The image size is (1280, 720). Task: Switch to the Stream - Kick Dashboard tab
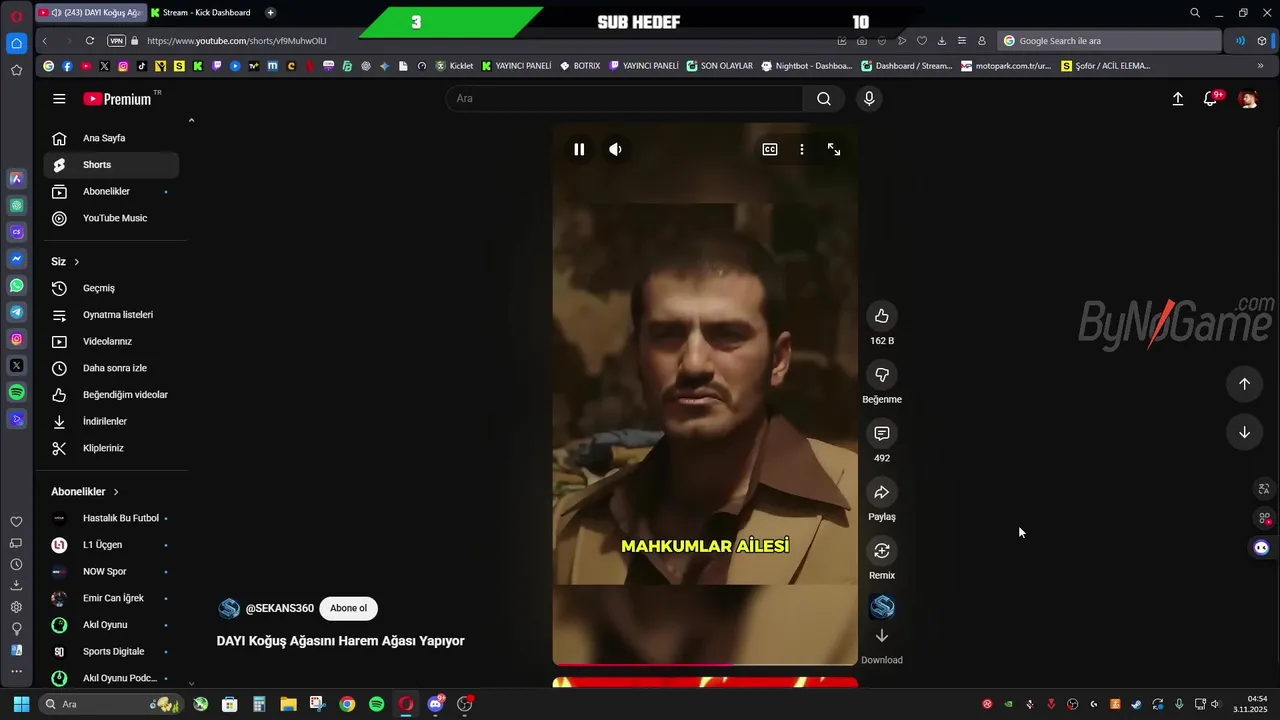(x=203, y=13)
